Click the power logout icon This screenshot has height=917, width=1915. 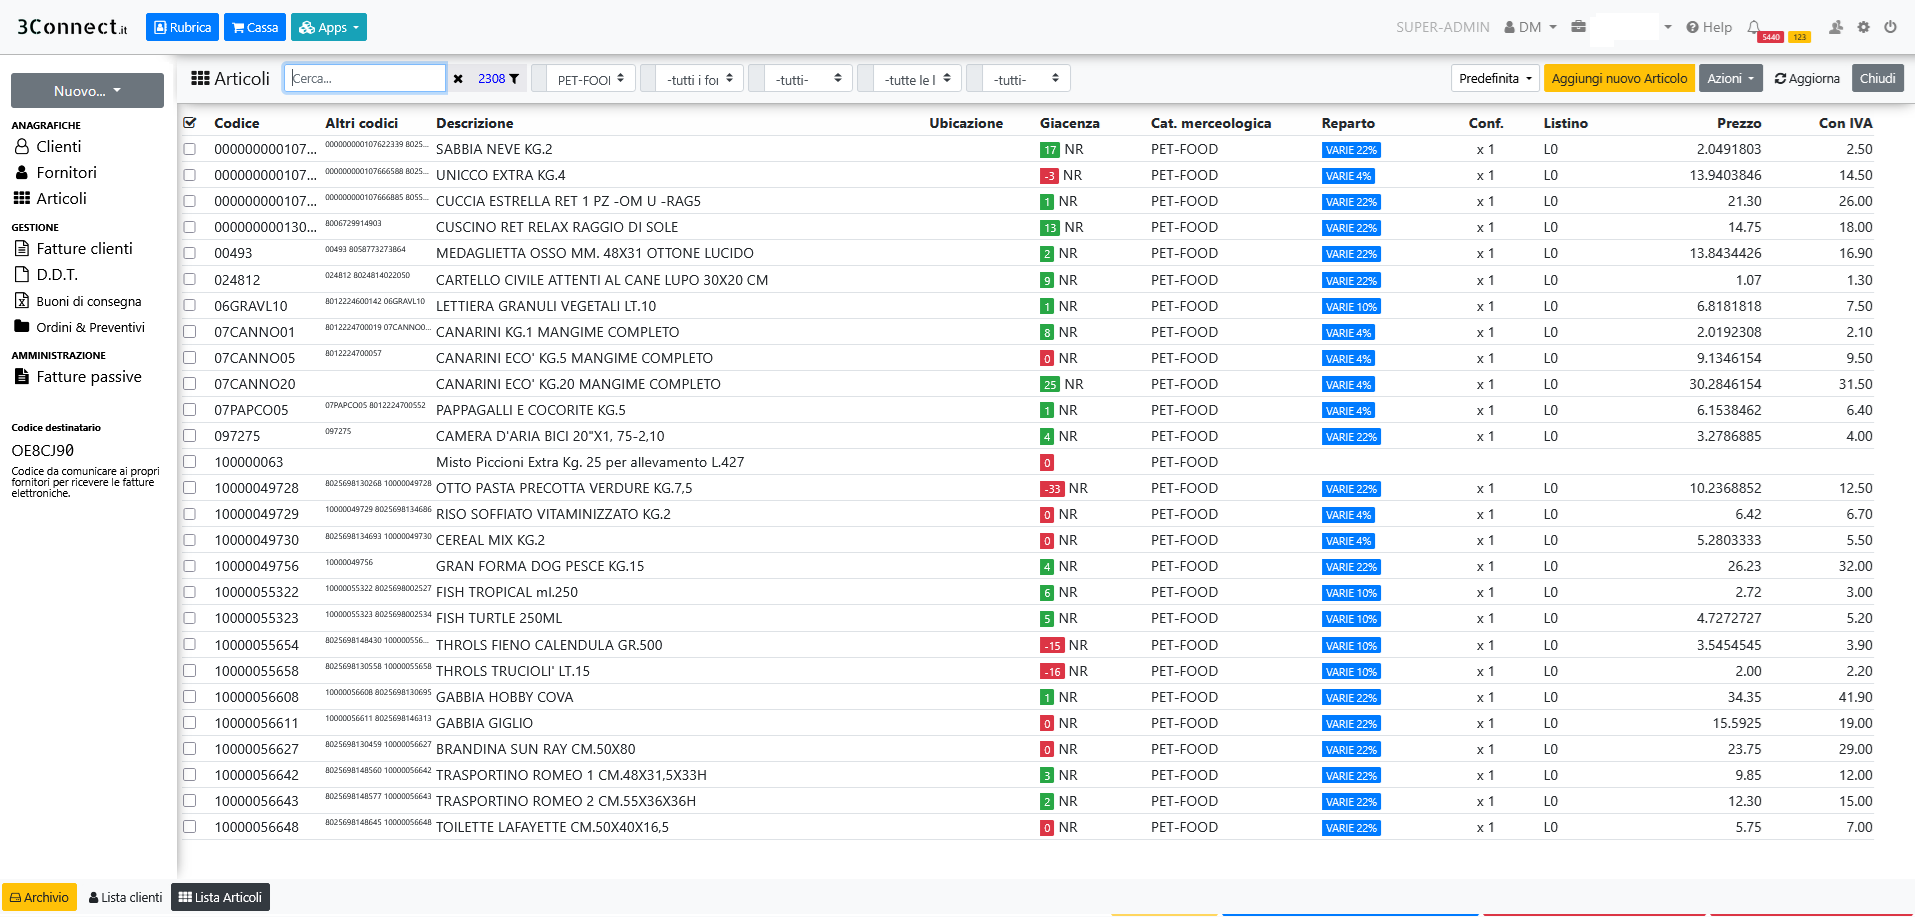[1890, 27]
